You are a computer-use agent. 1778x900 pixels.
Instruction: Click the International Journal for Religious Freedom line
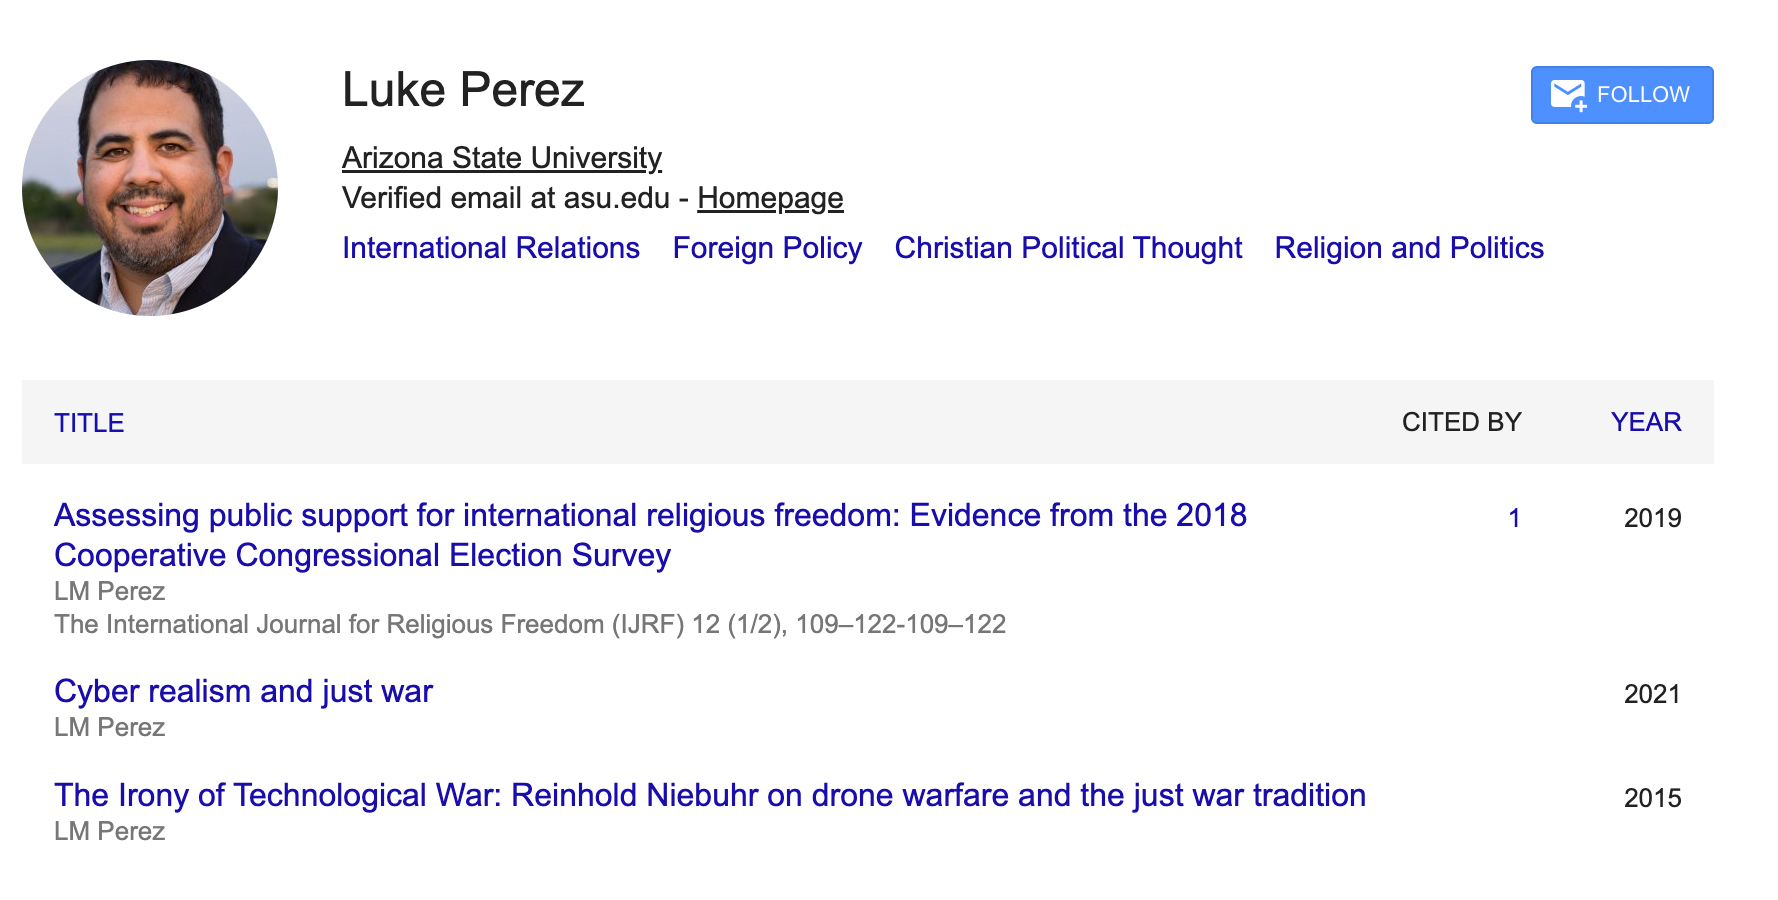tap(529, 625)
